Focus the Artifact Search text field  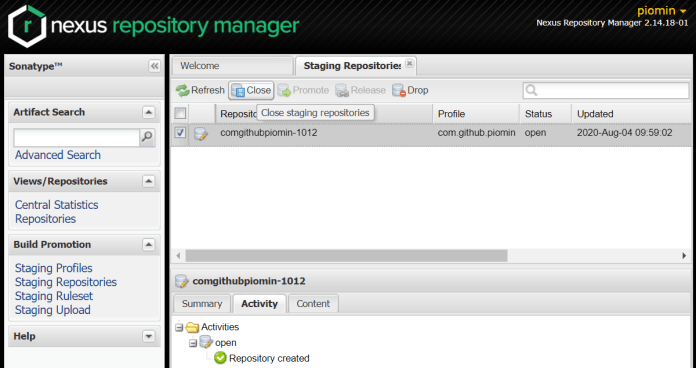(x=76, y=138)
